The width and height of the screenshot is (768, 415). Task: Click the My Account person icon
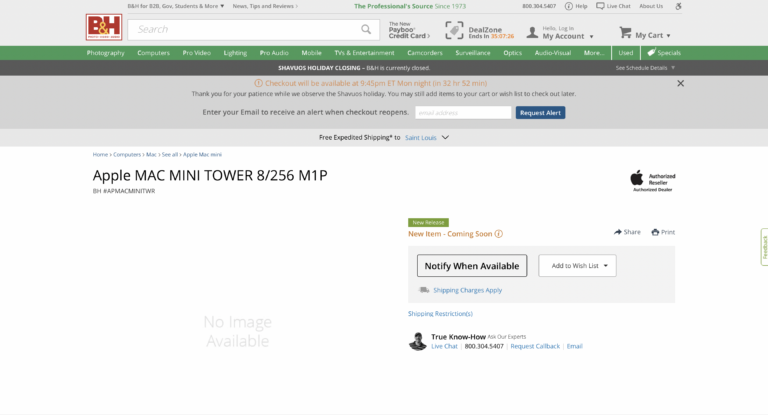(x=532, y=32)
